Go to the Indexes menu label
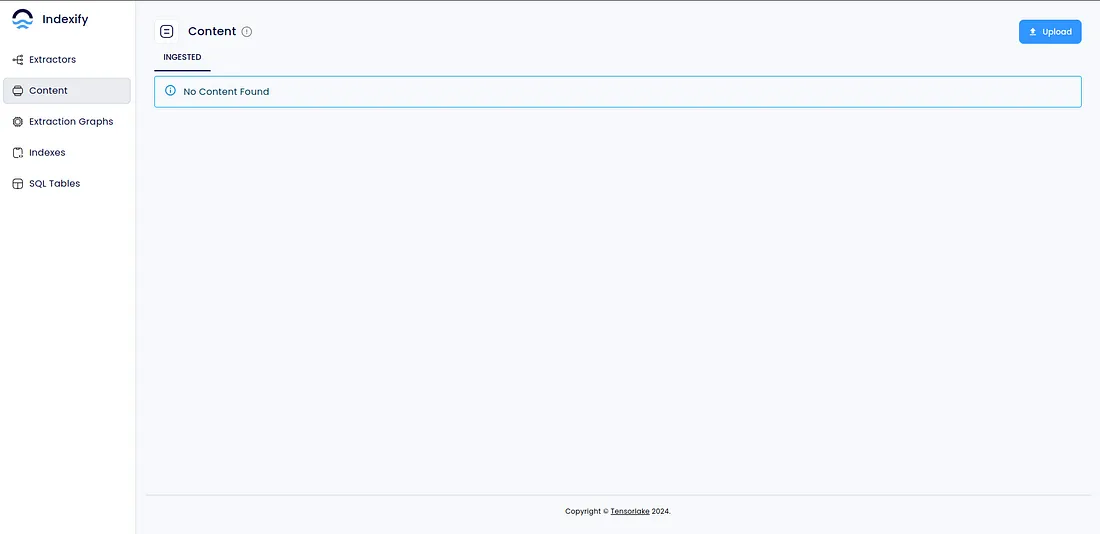1100x534 pixels. [x=47, y=152]
